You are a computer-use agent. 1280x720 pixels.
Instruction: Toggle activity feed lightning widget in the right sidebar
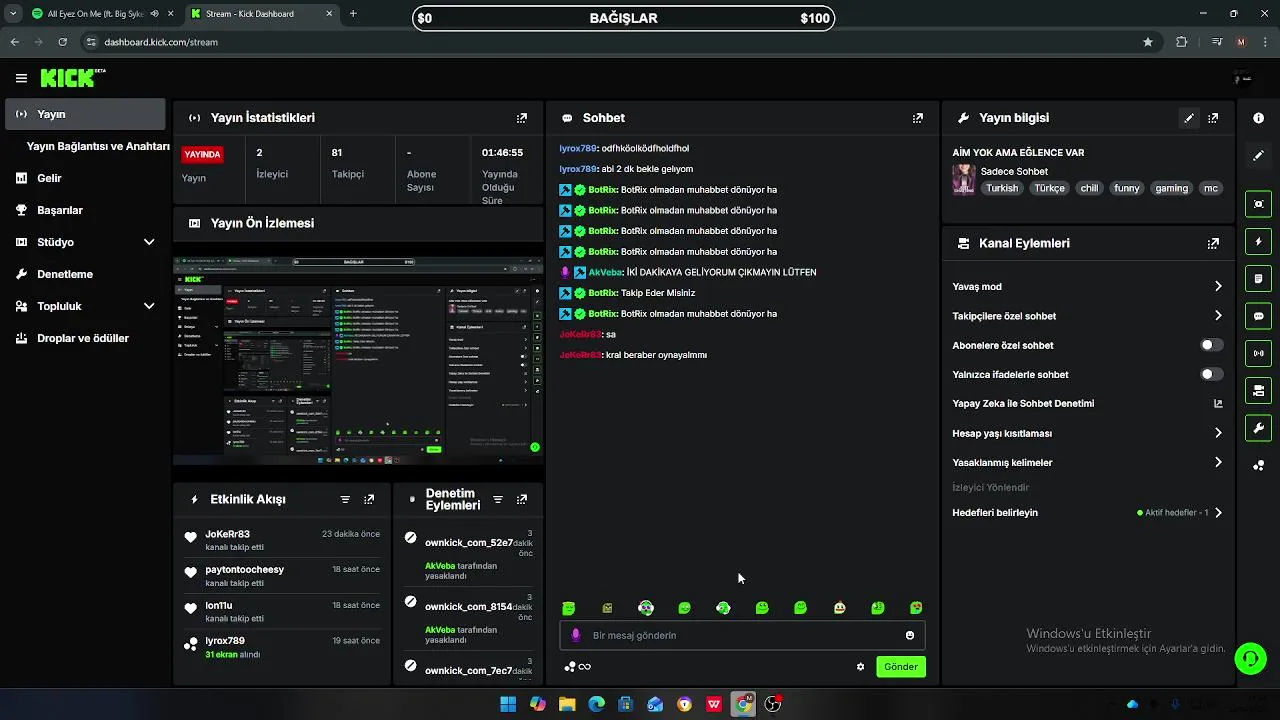(1258, 242)
